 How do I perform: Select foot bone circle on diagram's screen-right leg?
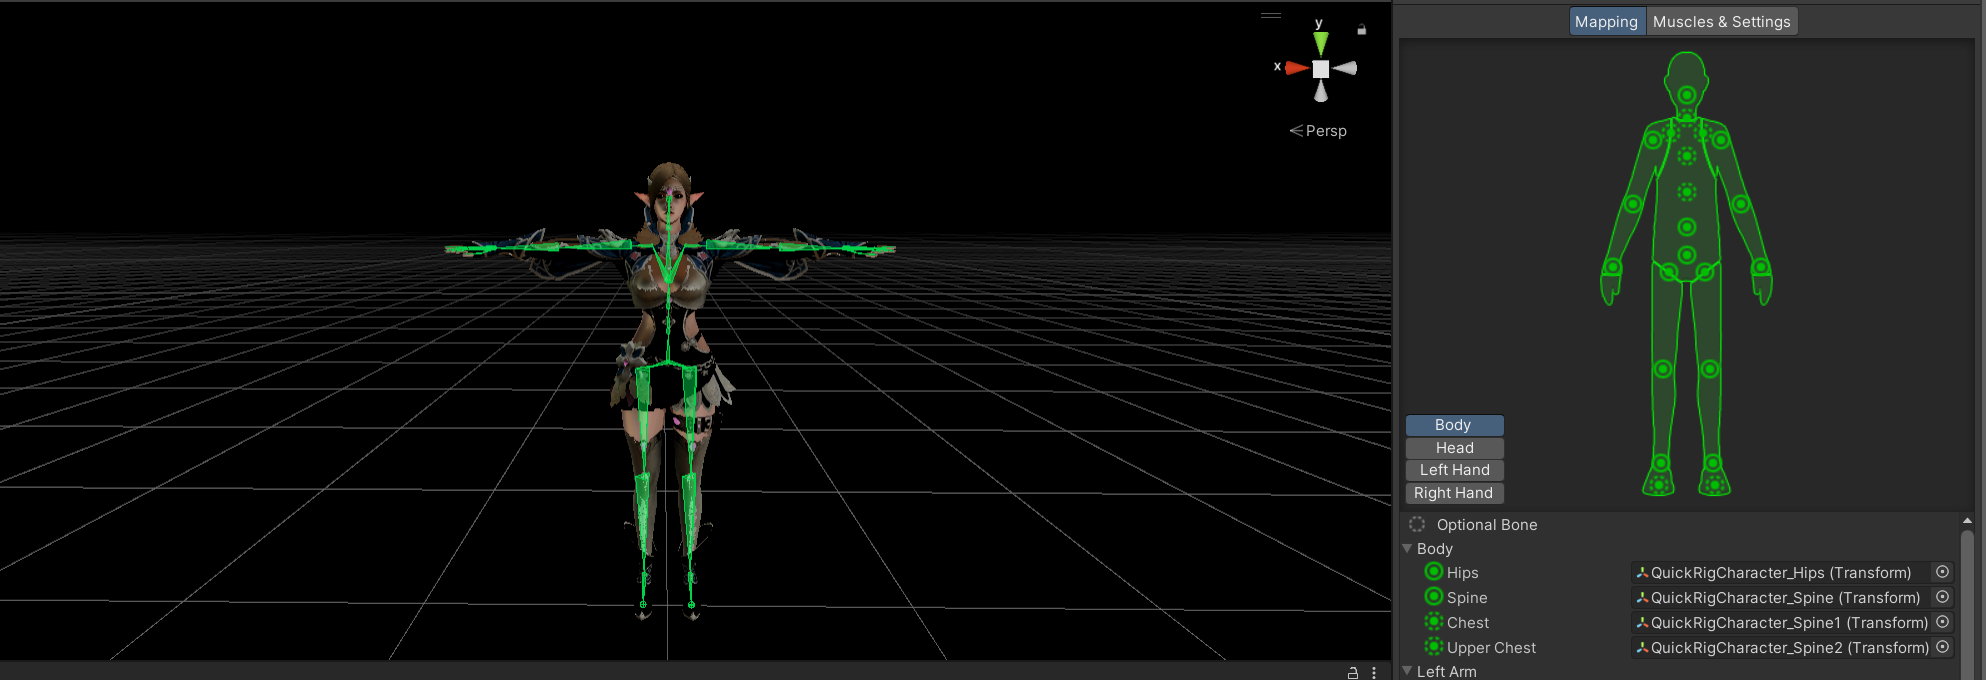[x=1713, y=463]
